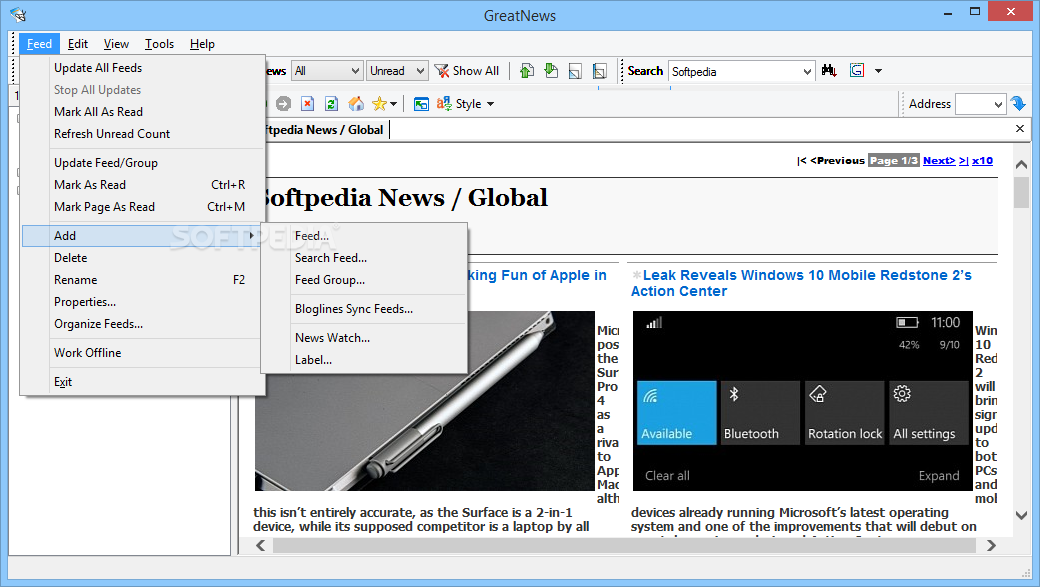Open Leak Reveals Windows 10 Mobile article link
This screenshot has height=587, width=1040.
click(x=801, y=283)
